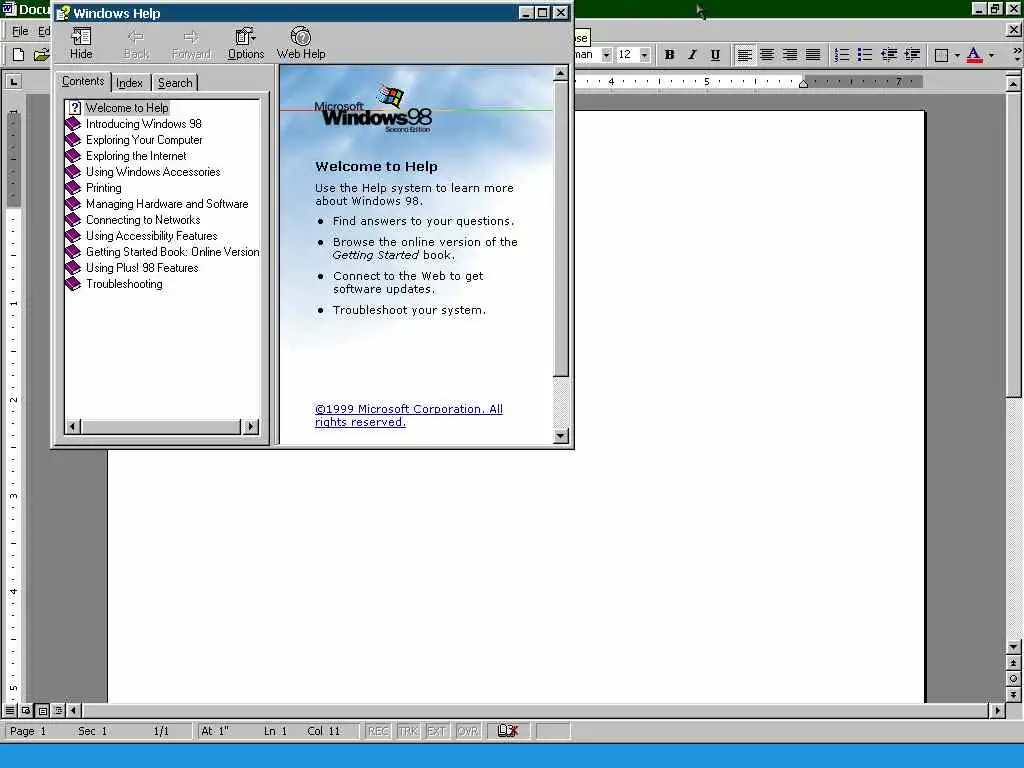Click Previous Page double-arrow button
The width and height of the screenshot is (1024, 768).
point(1014,663)
